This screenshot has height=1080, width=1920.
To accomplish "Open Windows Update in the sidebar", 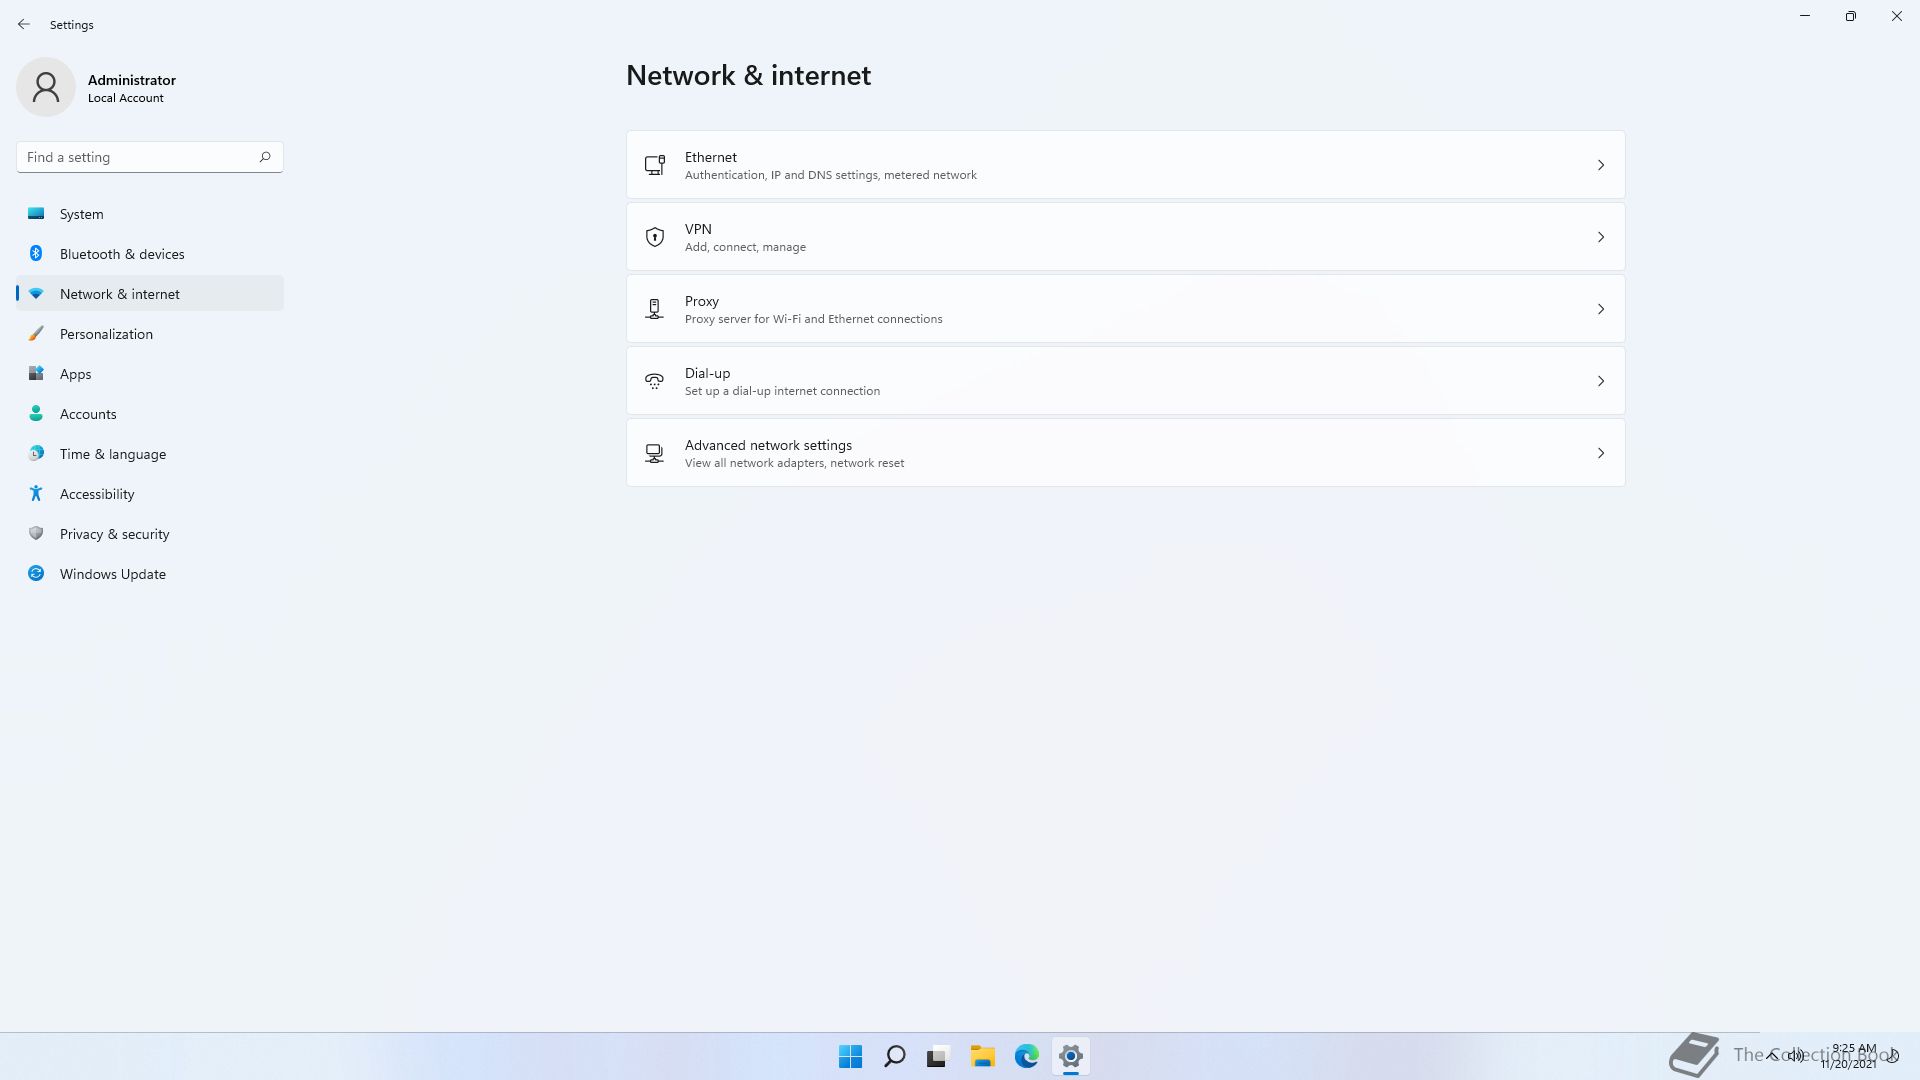I will click(113, 574).
